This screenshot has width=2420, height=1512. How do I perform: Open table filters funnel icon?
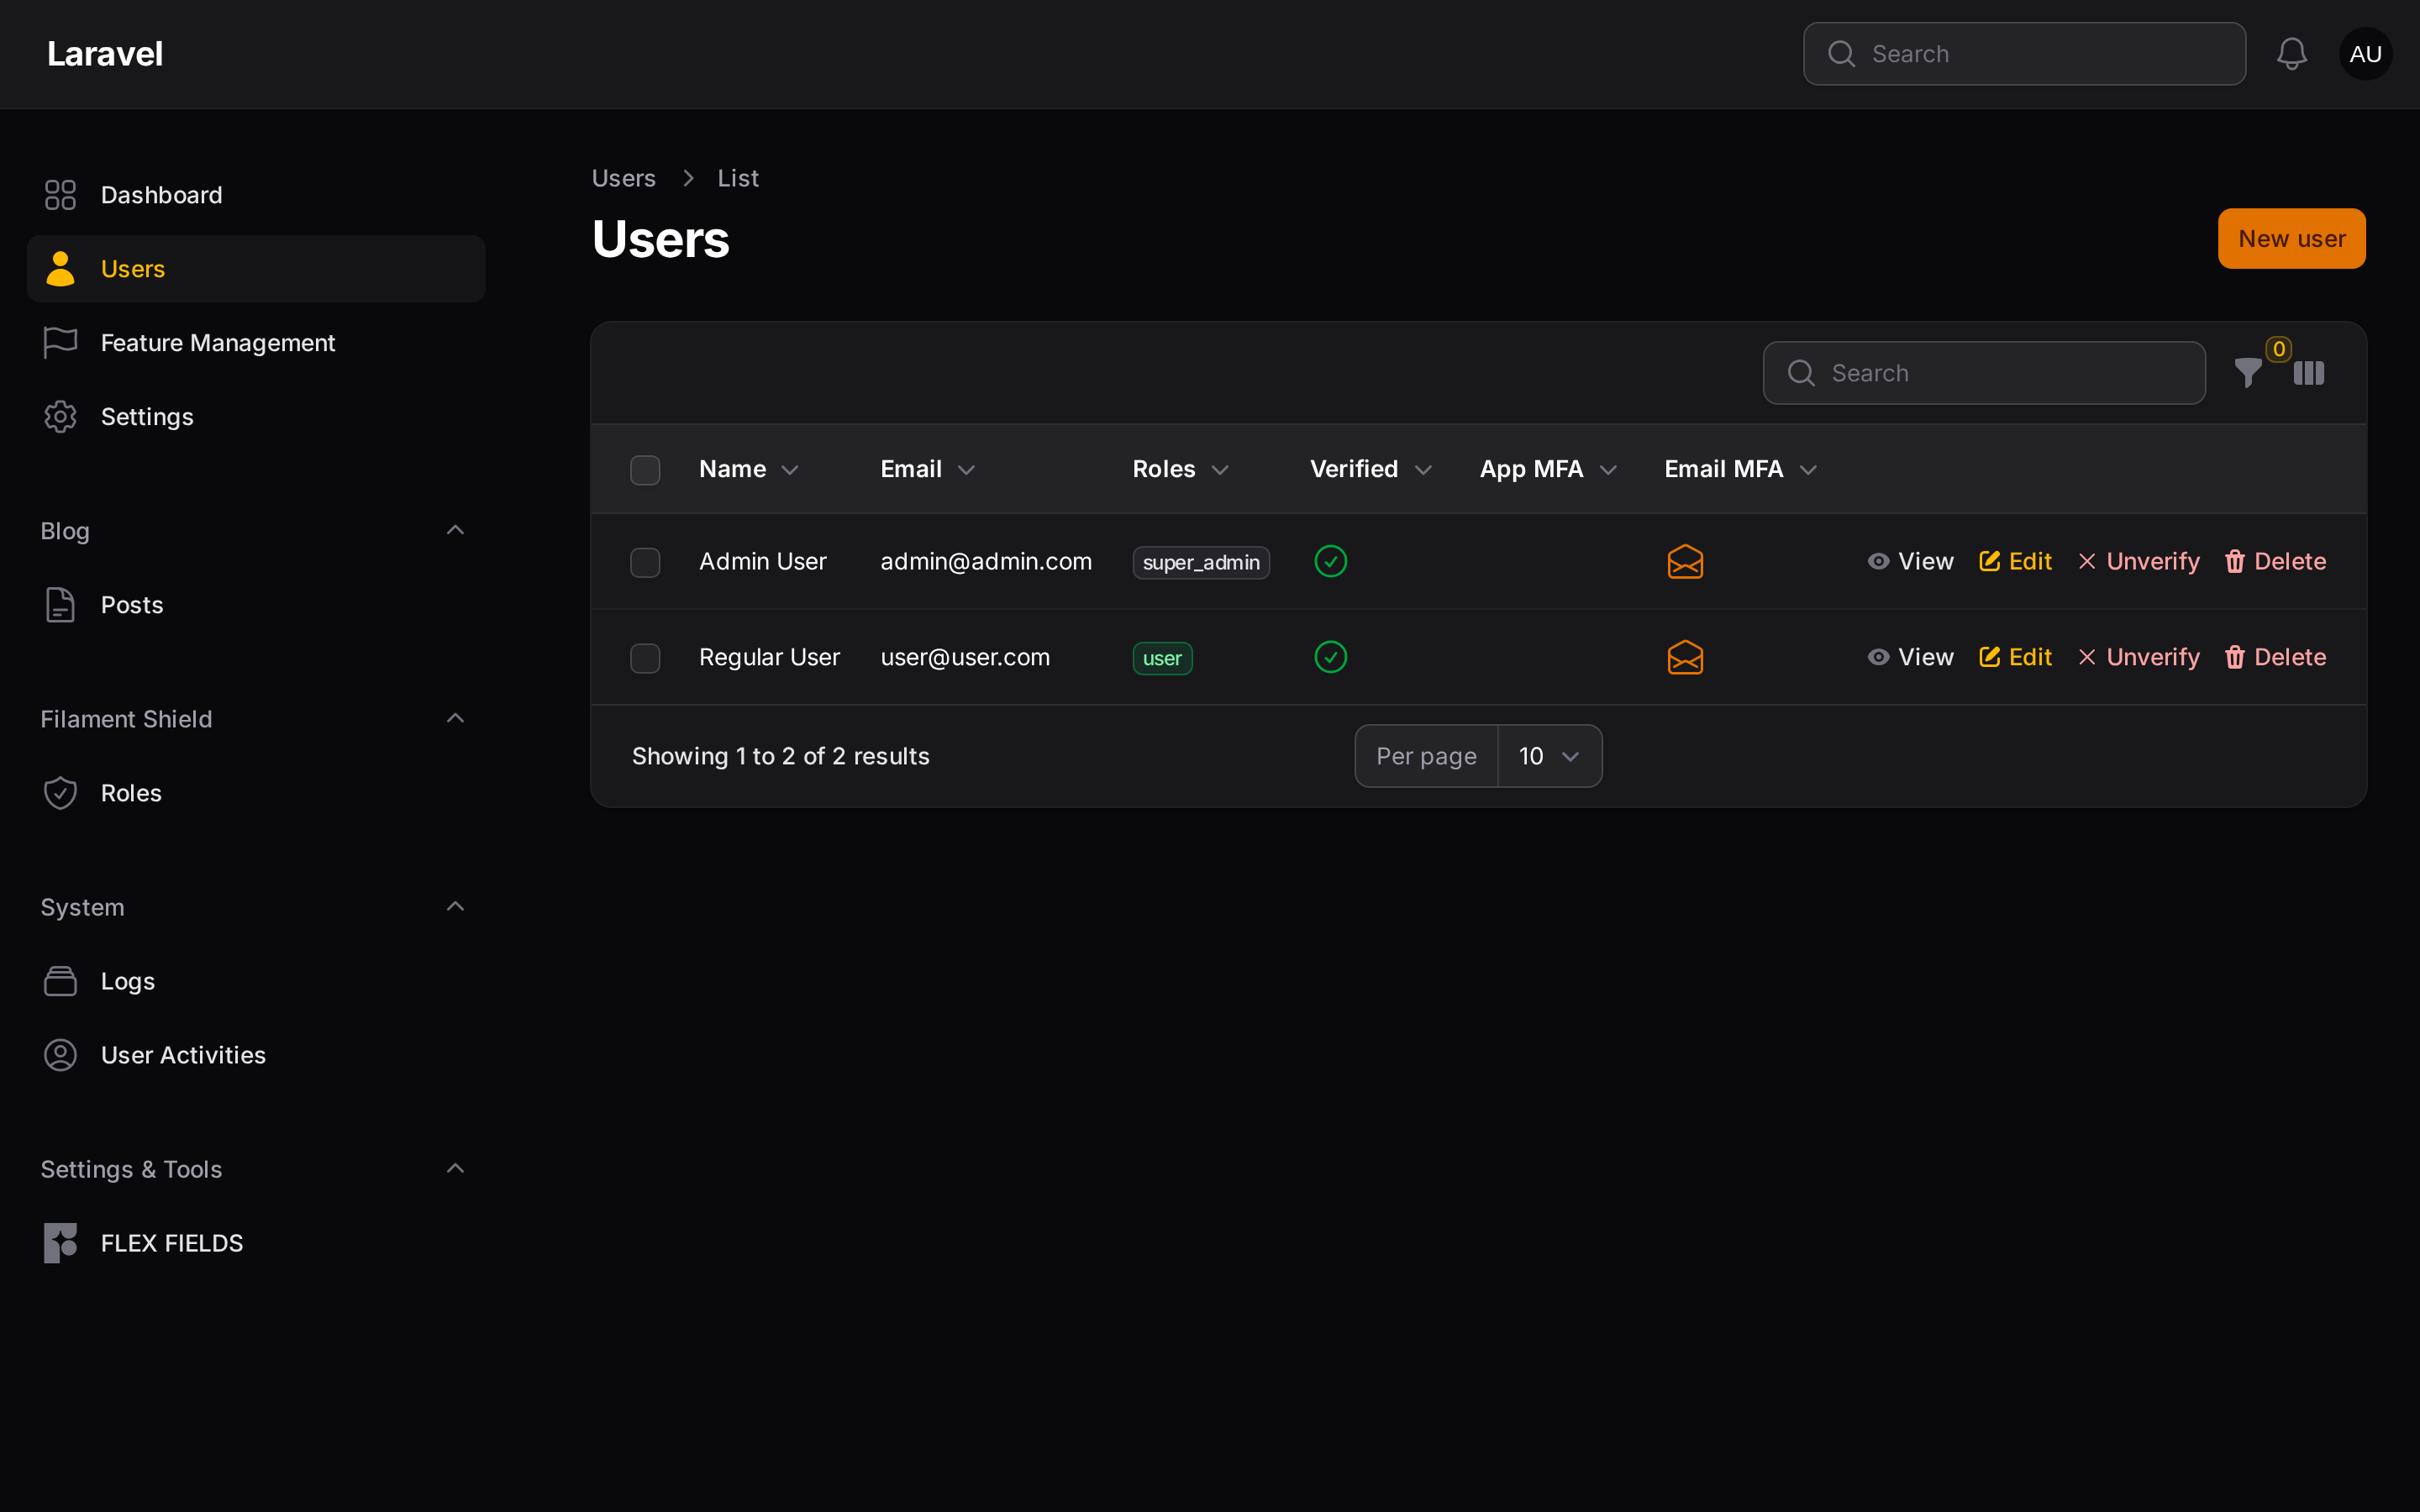coord(2247,373)
